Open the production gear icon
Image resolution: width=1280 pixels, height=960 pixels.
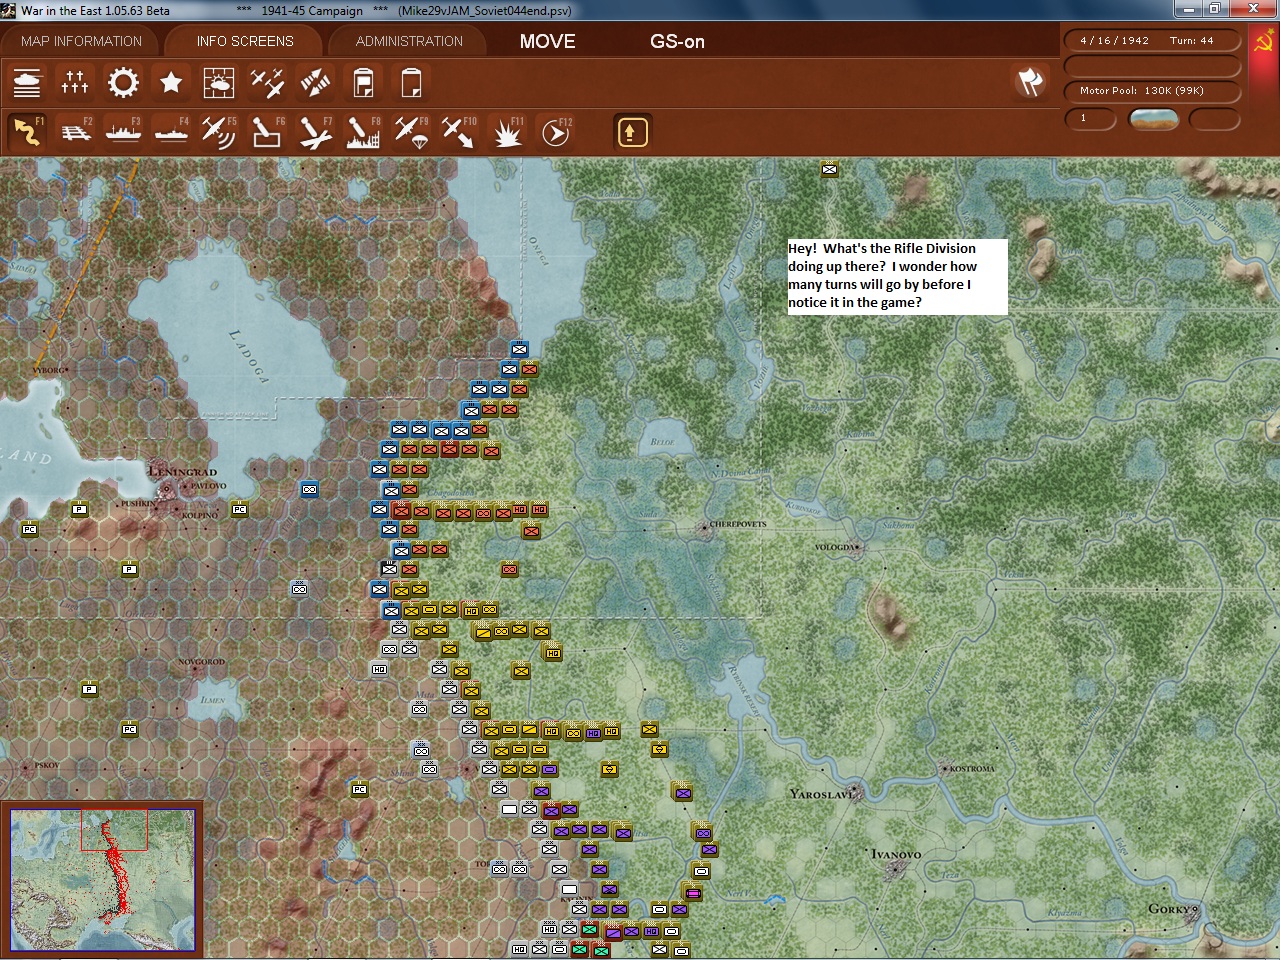[x=123, y=83]
